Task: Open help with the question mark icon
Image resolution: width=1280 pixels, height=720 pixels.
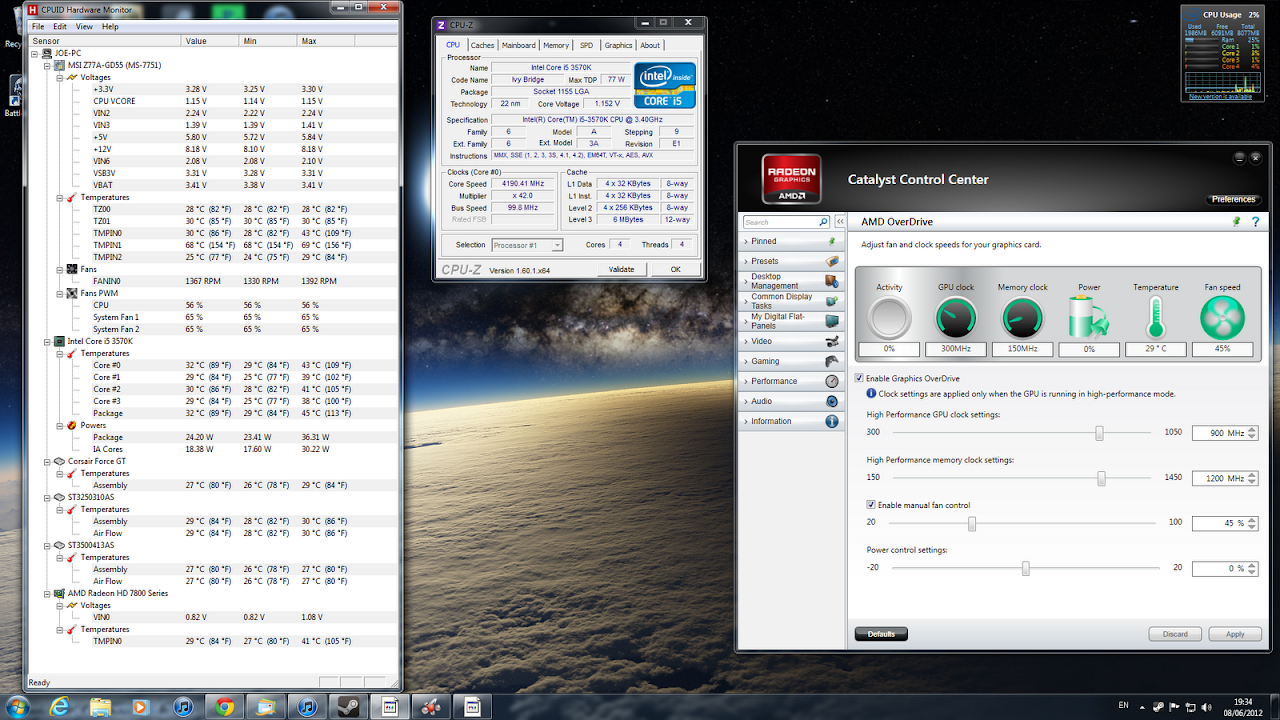Action: [x=1255, y=221]
